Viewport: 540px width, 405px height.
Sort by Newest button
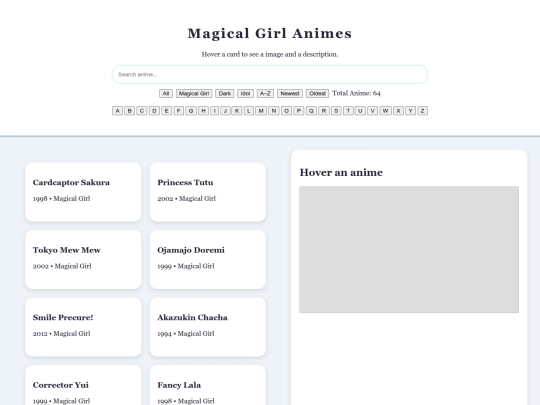[x=290, y=93]
